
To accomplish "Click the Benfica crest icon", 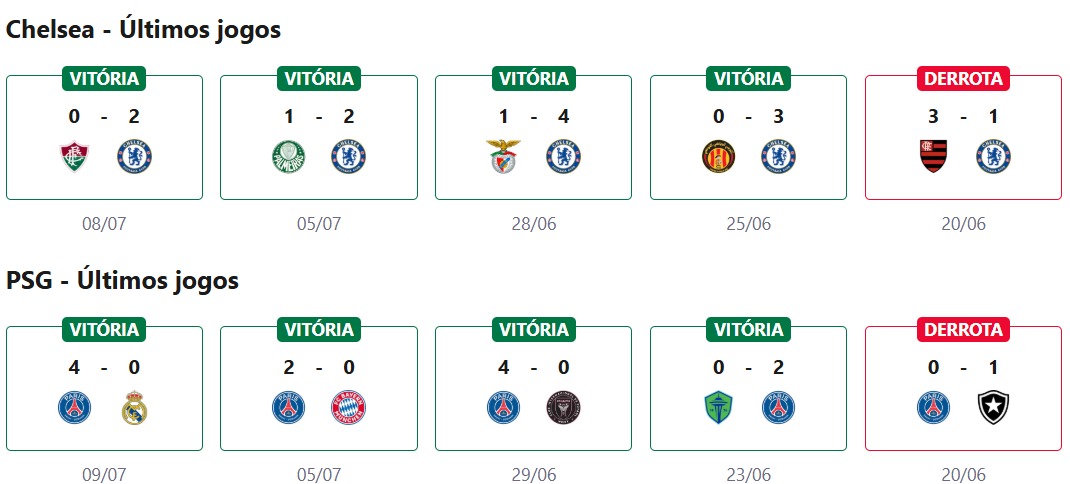I will click(503, 156).
